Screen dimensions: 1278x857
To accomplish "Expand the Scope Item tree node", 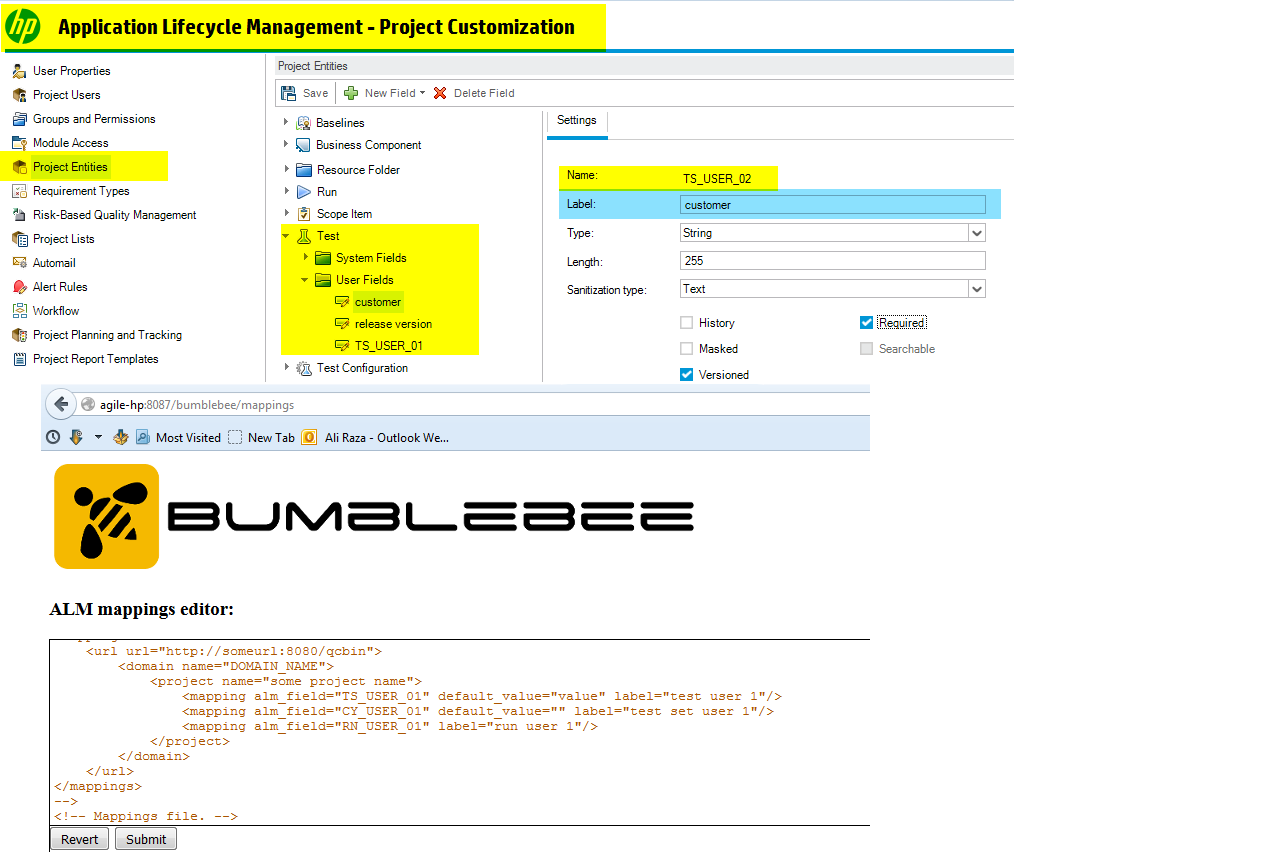I will tap(286, 213).
